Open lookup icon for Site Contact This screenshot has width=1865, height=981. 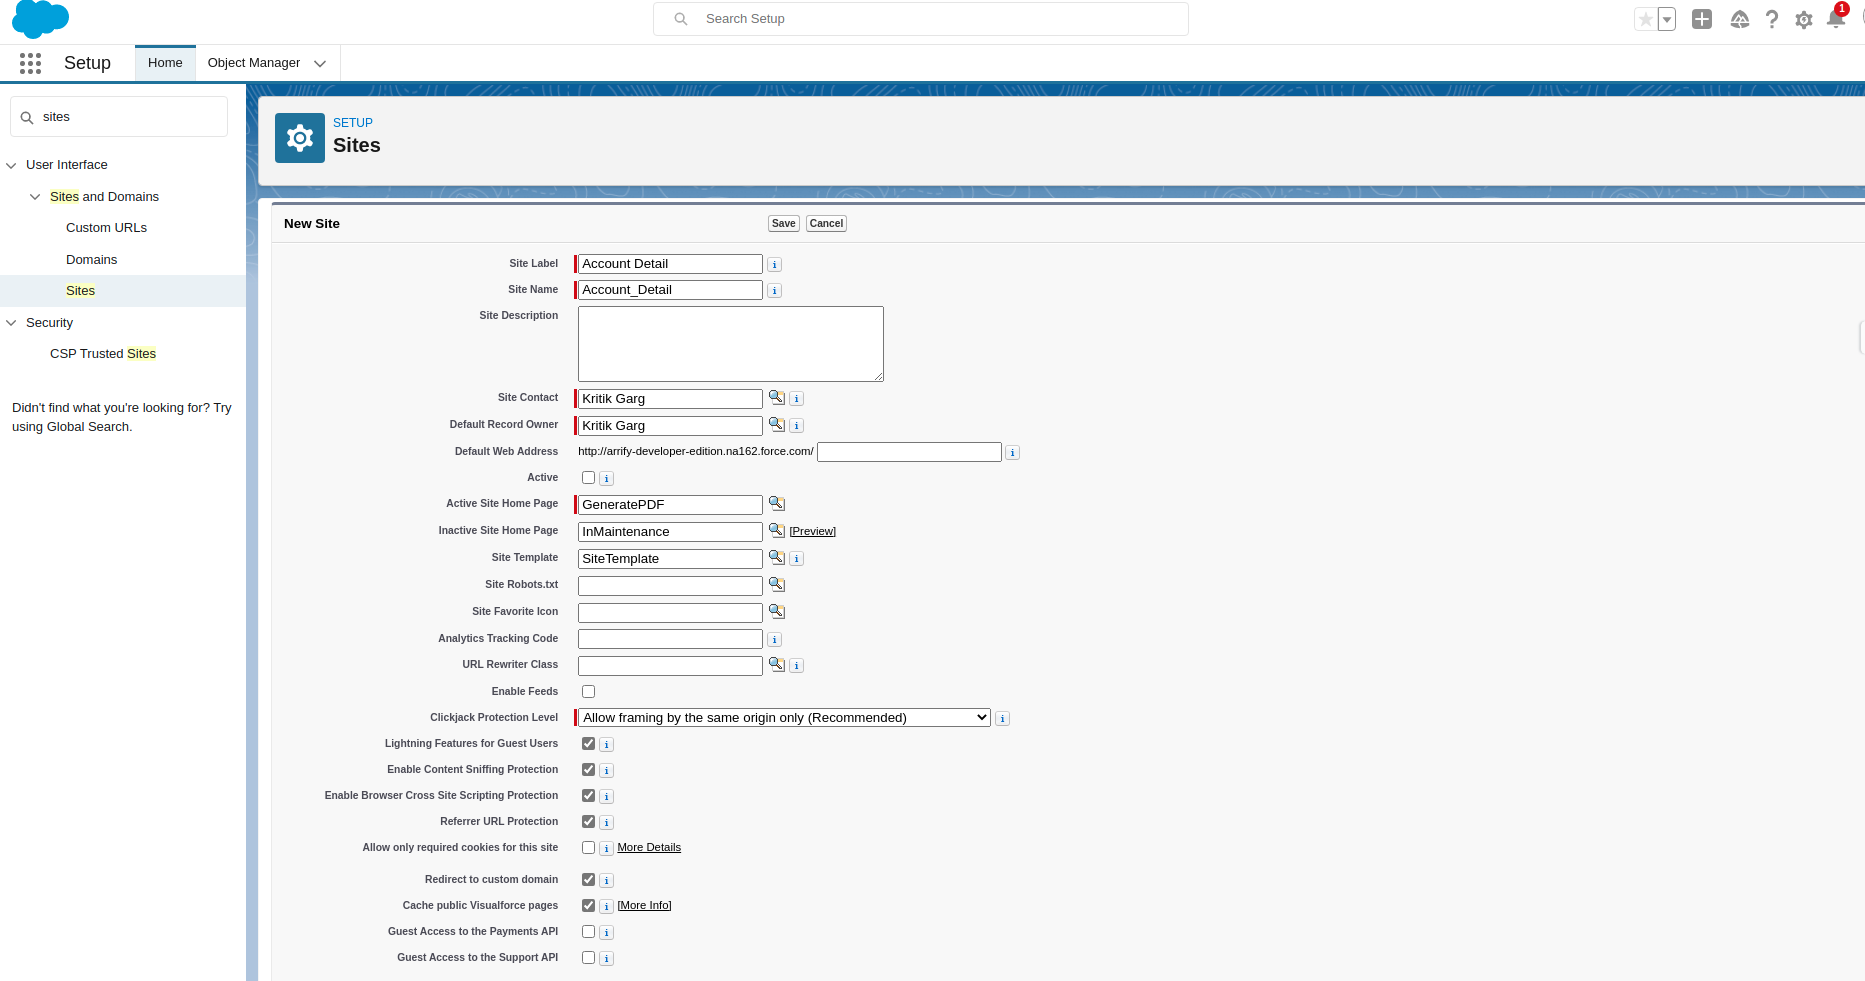(777, 397)
